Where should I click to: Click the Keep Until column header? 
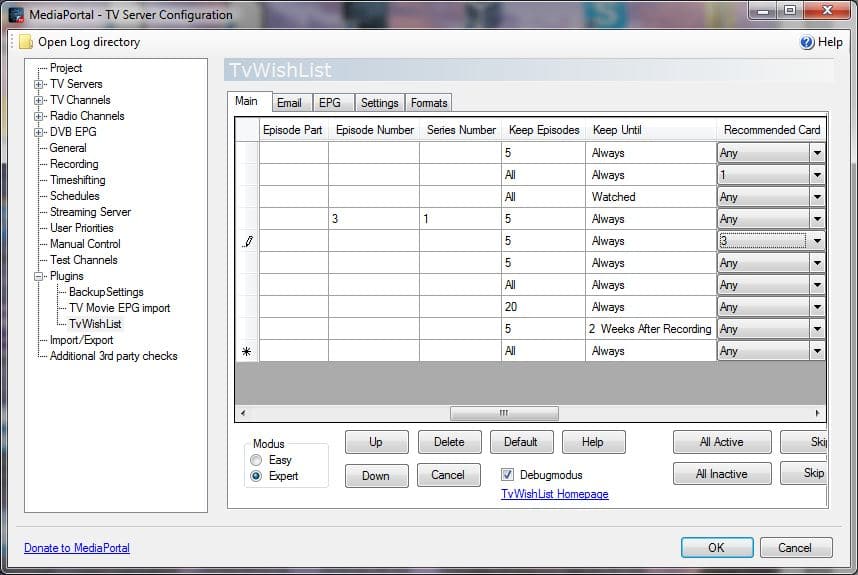(651, 130)
